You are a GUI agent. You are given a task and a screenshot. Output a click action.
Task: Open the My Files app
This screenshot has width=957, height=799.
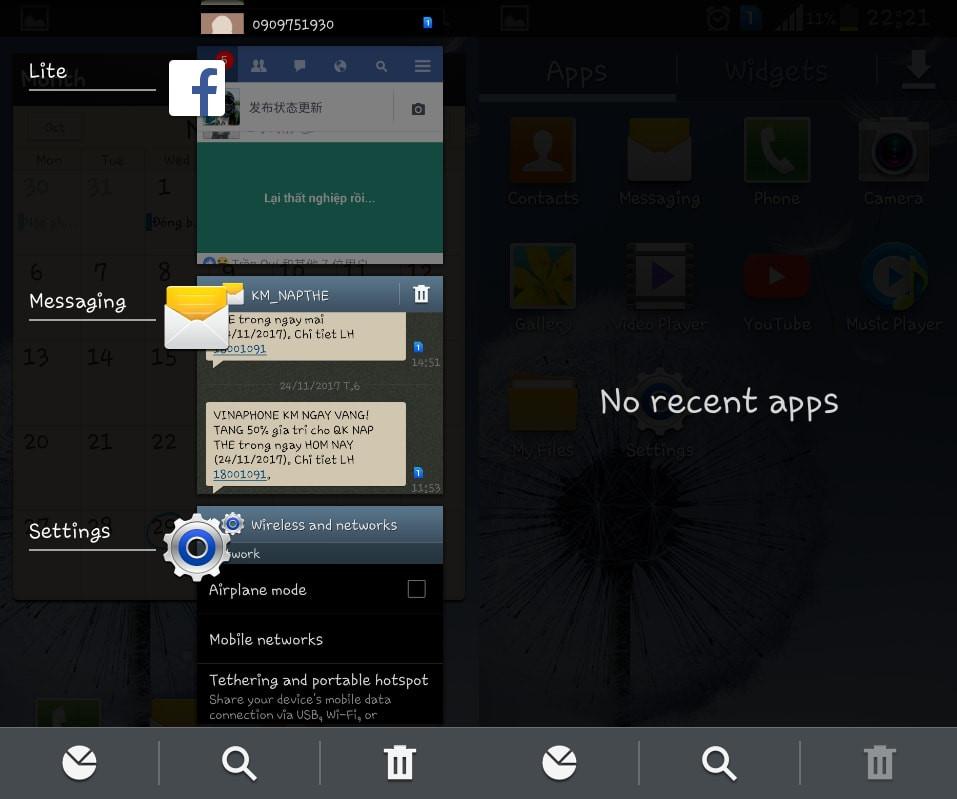[542, 402]
